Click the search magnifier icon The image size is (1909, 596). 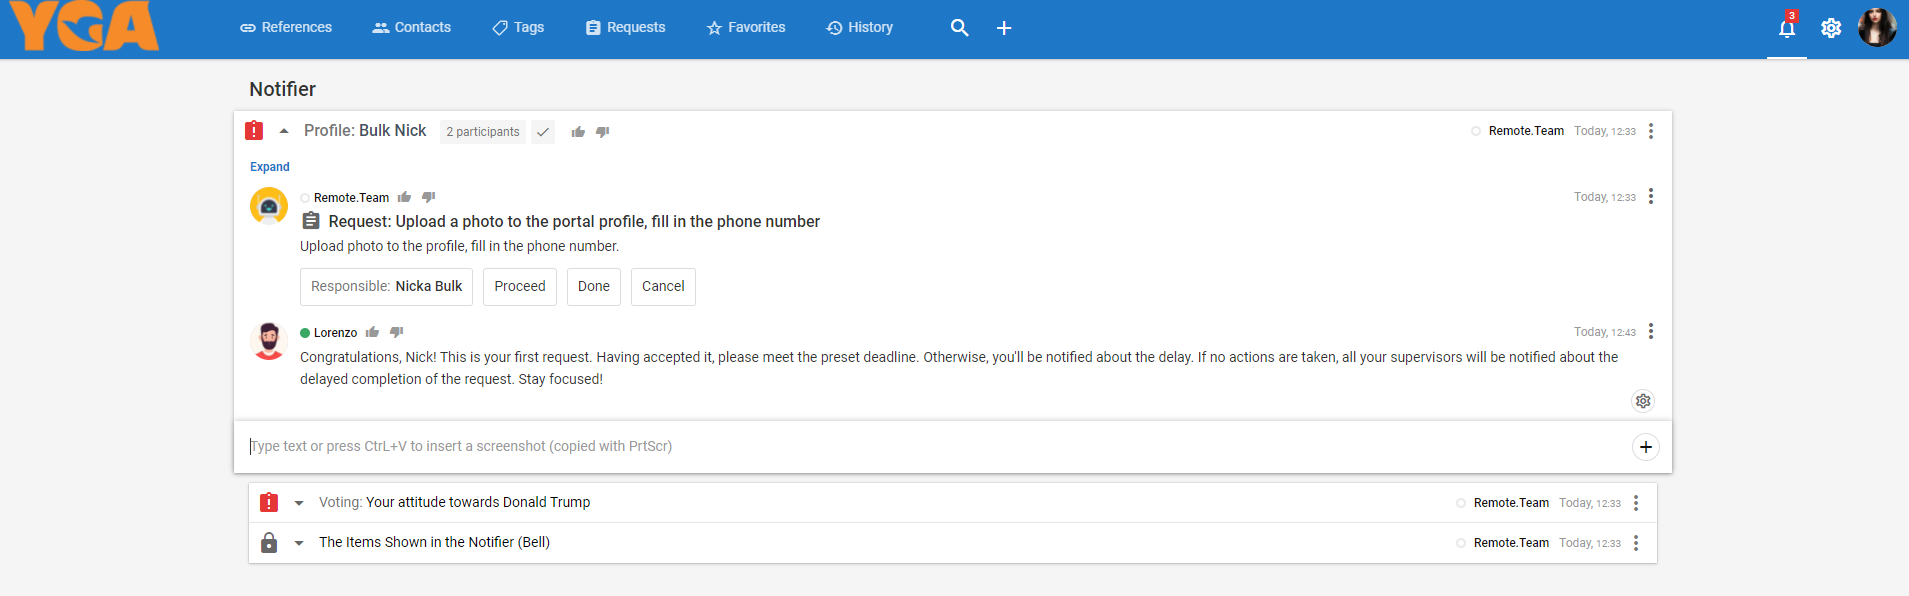pos(959,28)
